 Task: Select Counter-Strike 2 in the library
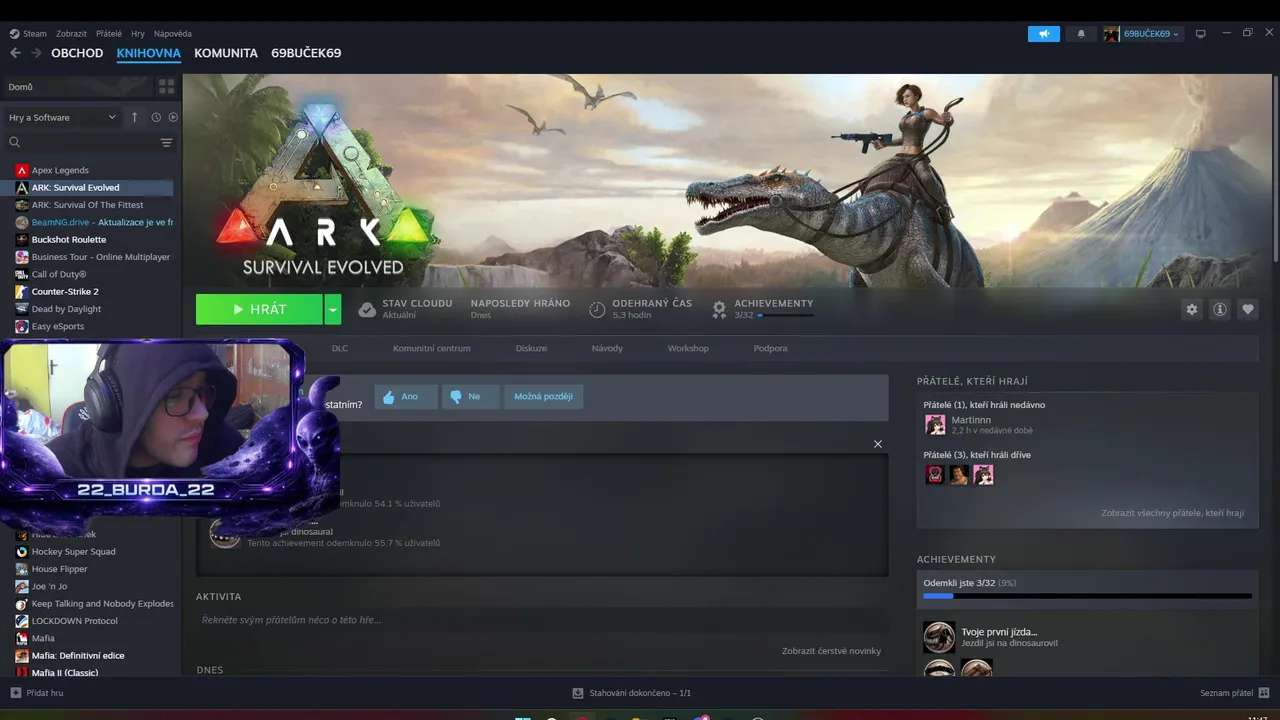(x=65, y=292)
